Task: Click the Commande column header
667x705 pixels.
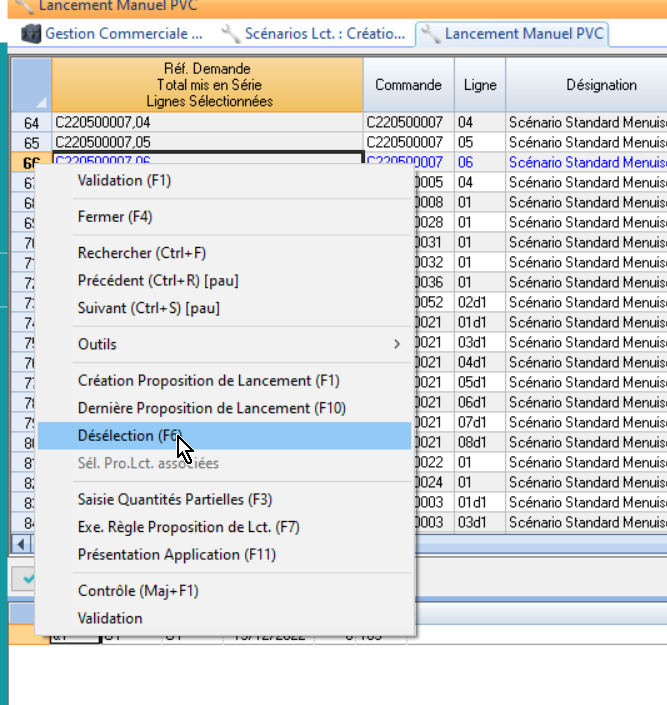Action: (408, 85)
